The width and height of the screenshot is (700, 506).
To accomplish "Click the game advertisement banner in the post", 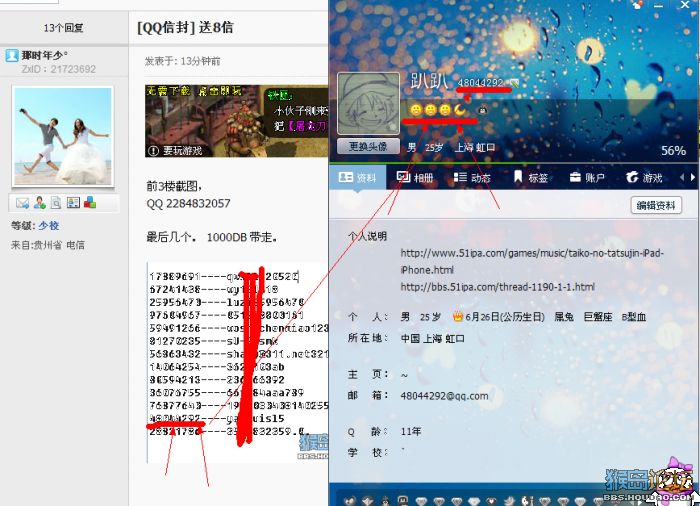I will pyautogui.click(x=237, y=121).
